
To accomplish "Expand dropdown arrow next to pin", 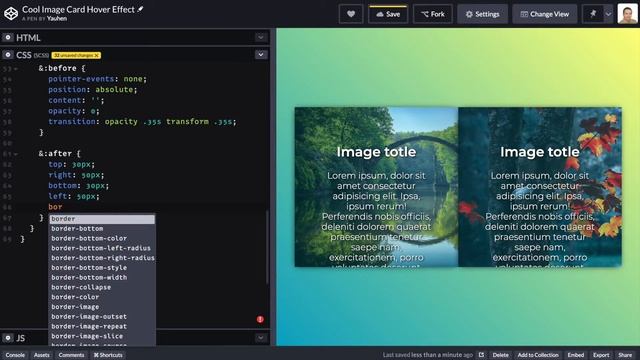I will pyautogui.click(x=608, y=14).
